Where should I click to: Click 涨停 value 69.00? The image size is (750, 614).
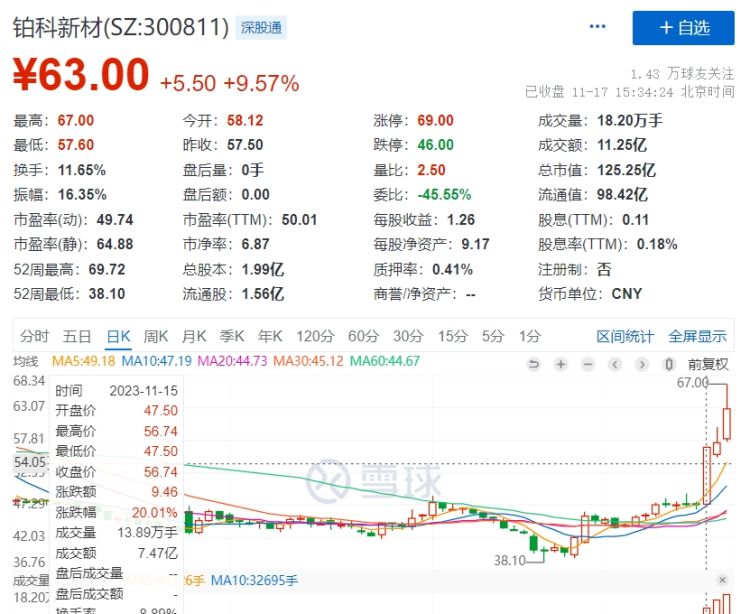click(x=435, y=121)
